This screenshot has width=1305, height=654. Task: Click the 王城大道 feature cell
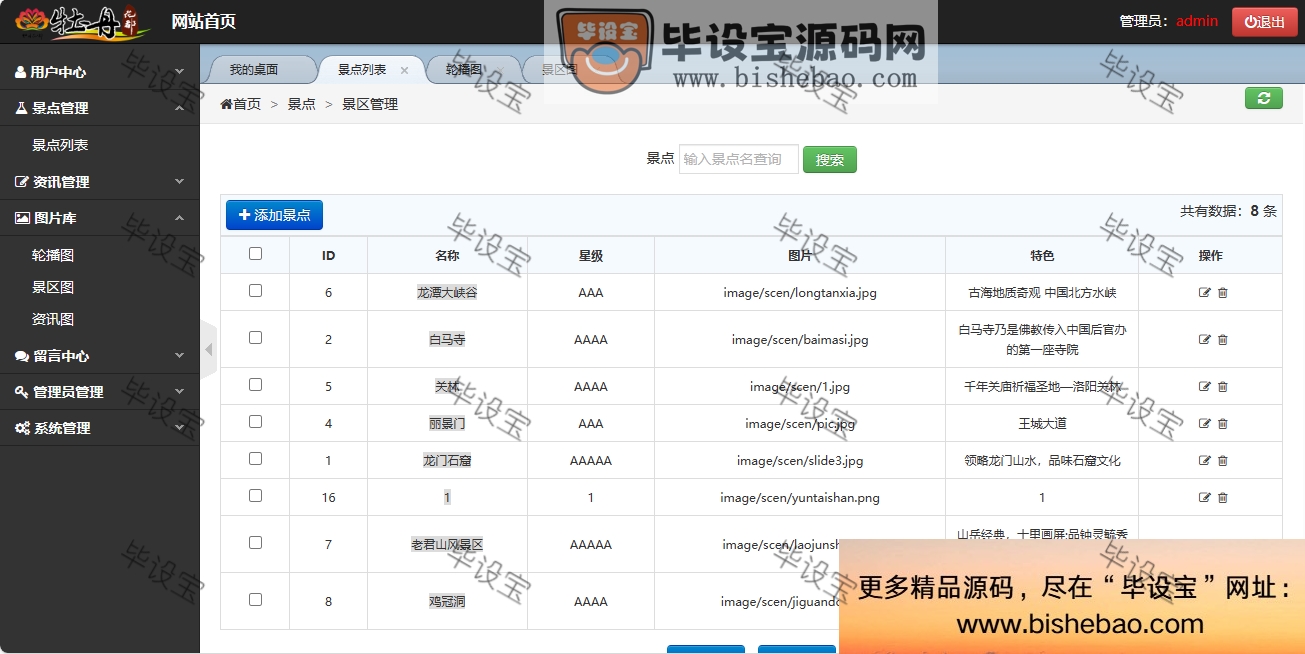pos(1042,424)
